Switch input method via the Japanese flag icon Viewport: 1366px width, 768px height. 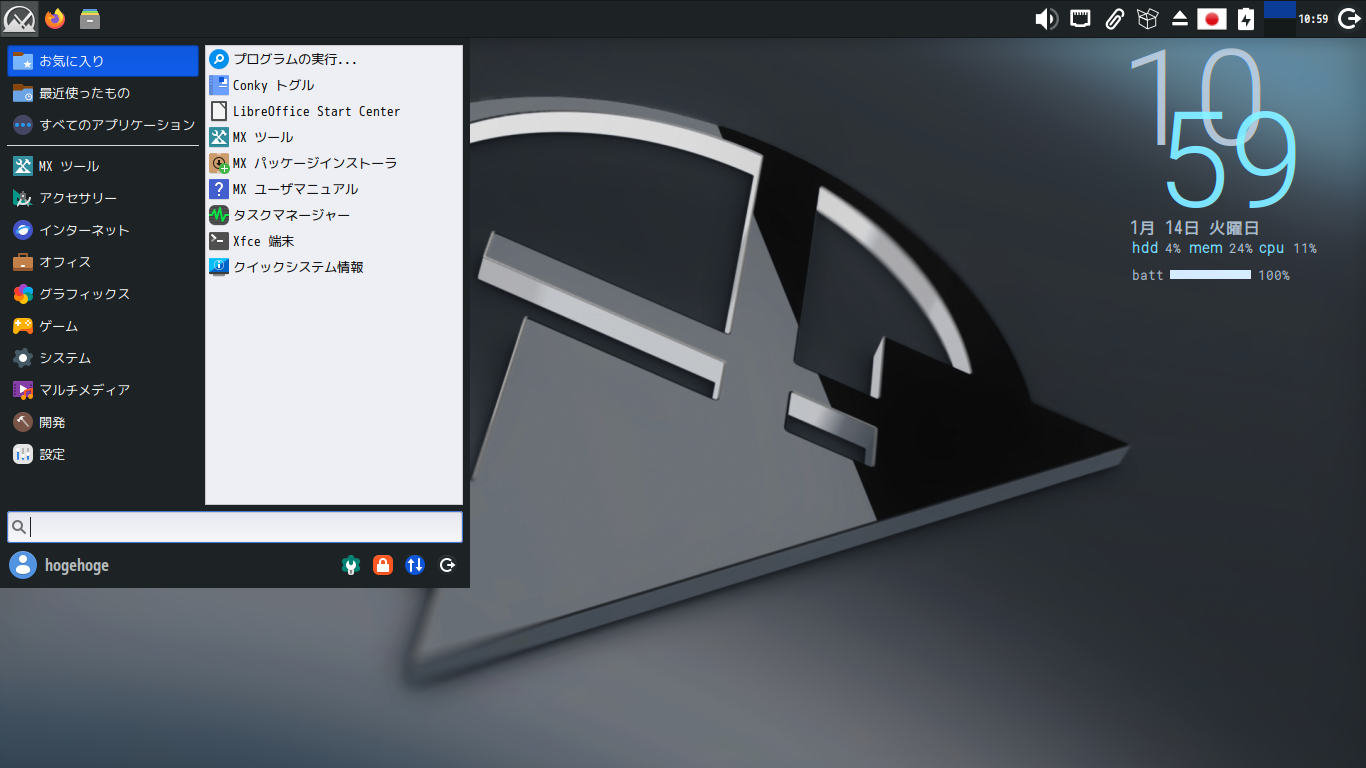pyautogui.click(x=1211, y=18)
